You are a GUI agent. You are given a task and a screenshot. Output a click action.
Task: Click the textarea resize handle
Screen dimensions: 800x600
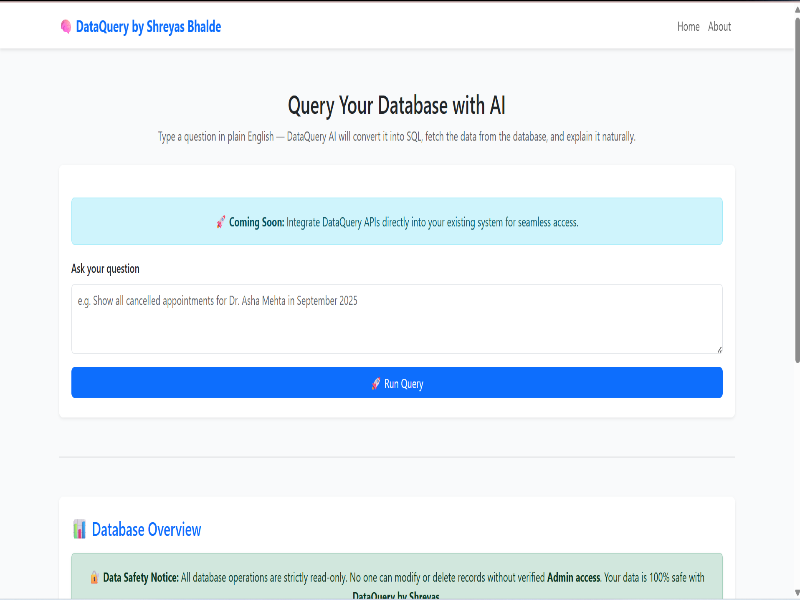(x=718, y=348)
